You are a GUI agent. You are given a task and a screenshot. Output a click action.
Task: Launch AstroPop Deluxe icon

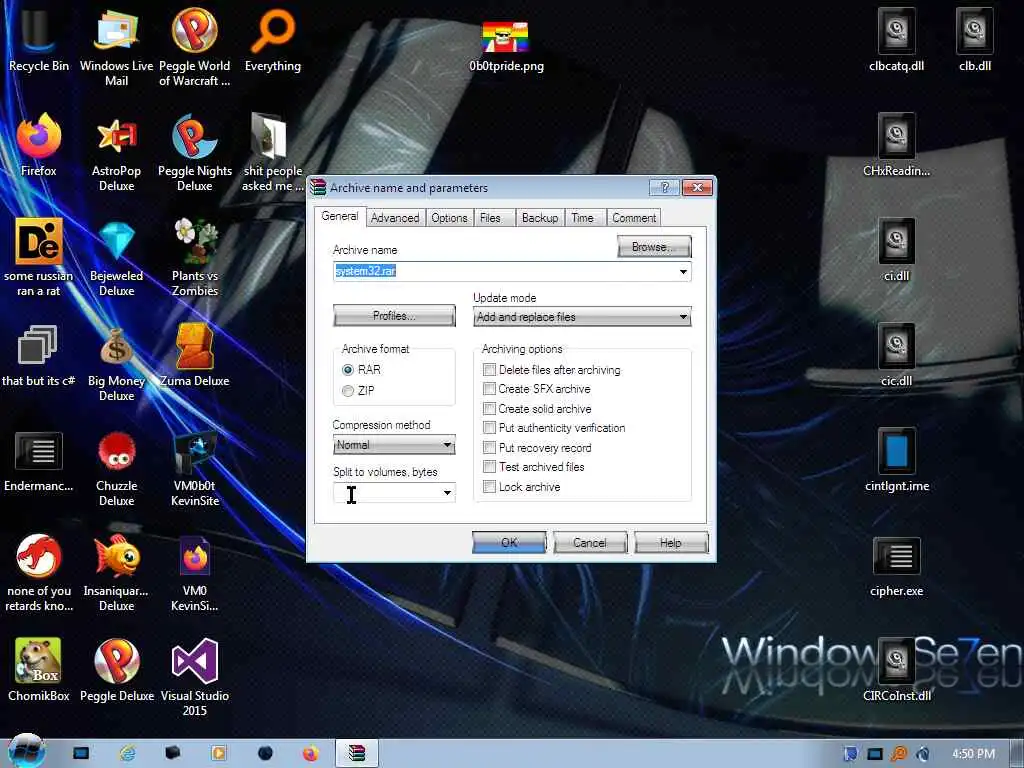coord(116,152)
